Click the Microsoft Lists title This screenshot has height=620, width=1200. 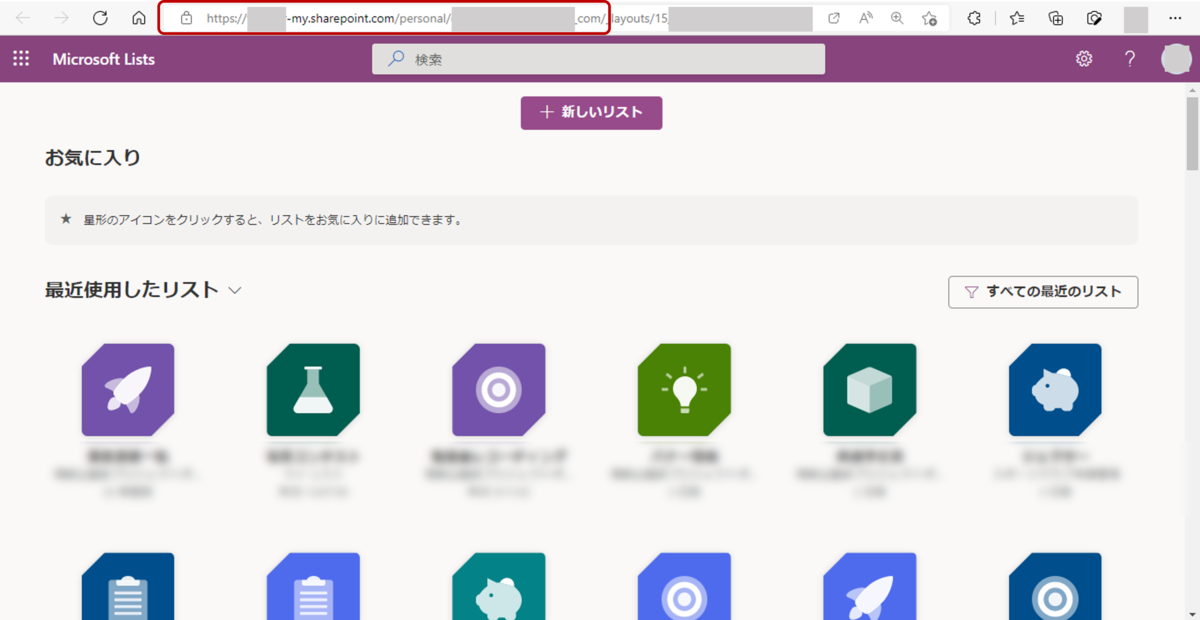(x=104, y=59)
